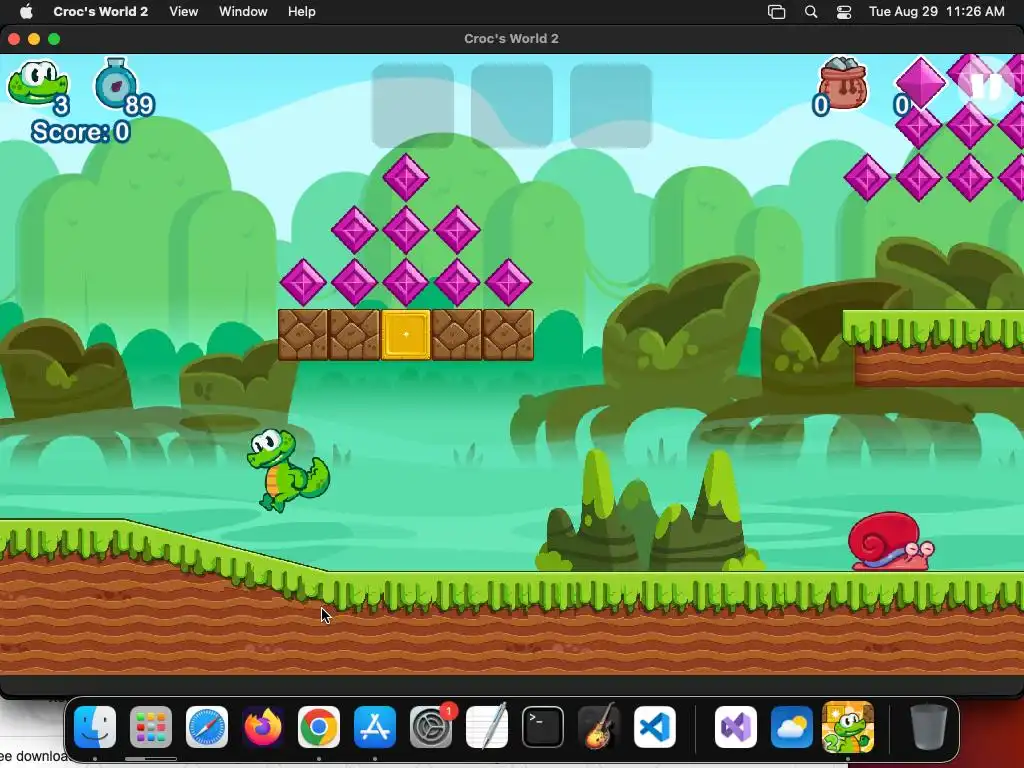Viewport: 1024px width, 768px height.
Task: Close the Croc's World 2 window
Action: (14, 39)
